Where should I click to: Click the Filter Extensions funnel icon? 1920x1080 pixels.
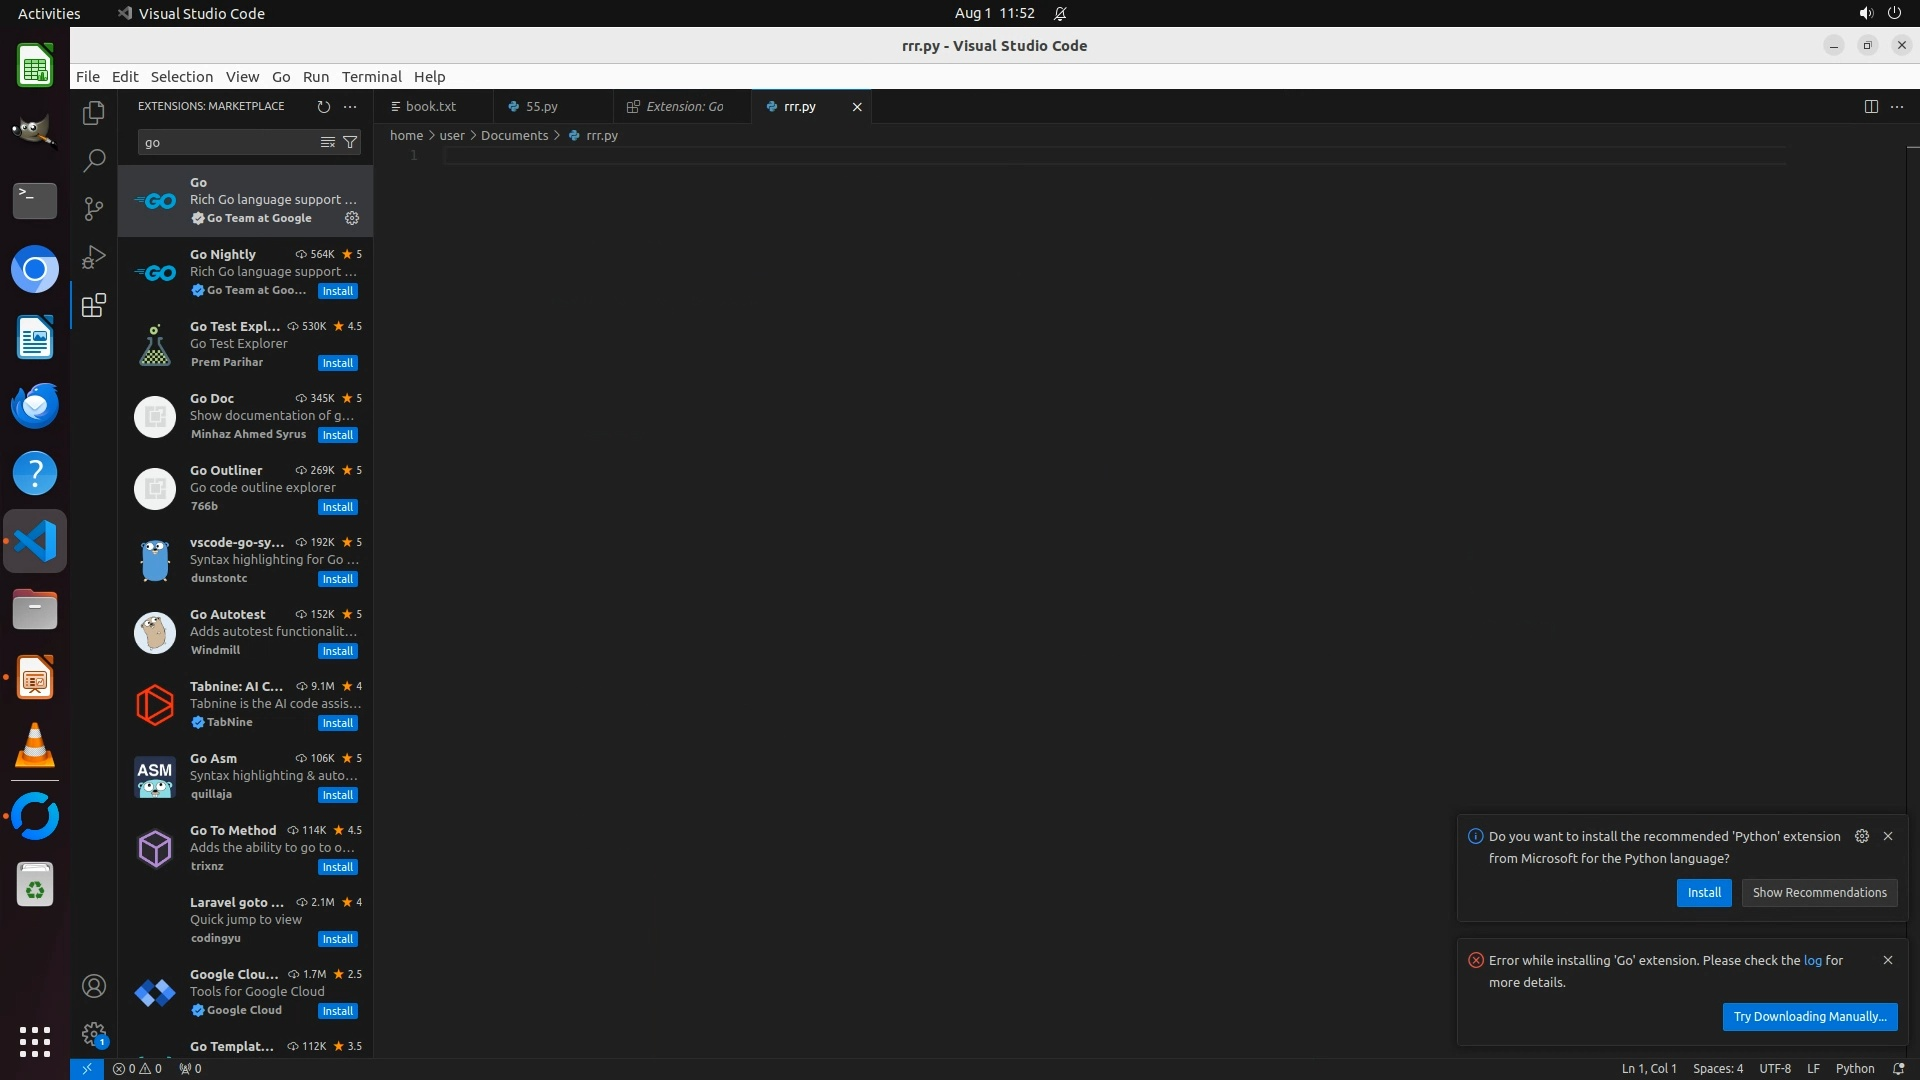click(x=350, y=142)
